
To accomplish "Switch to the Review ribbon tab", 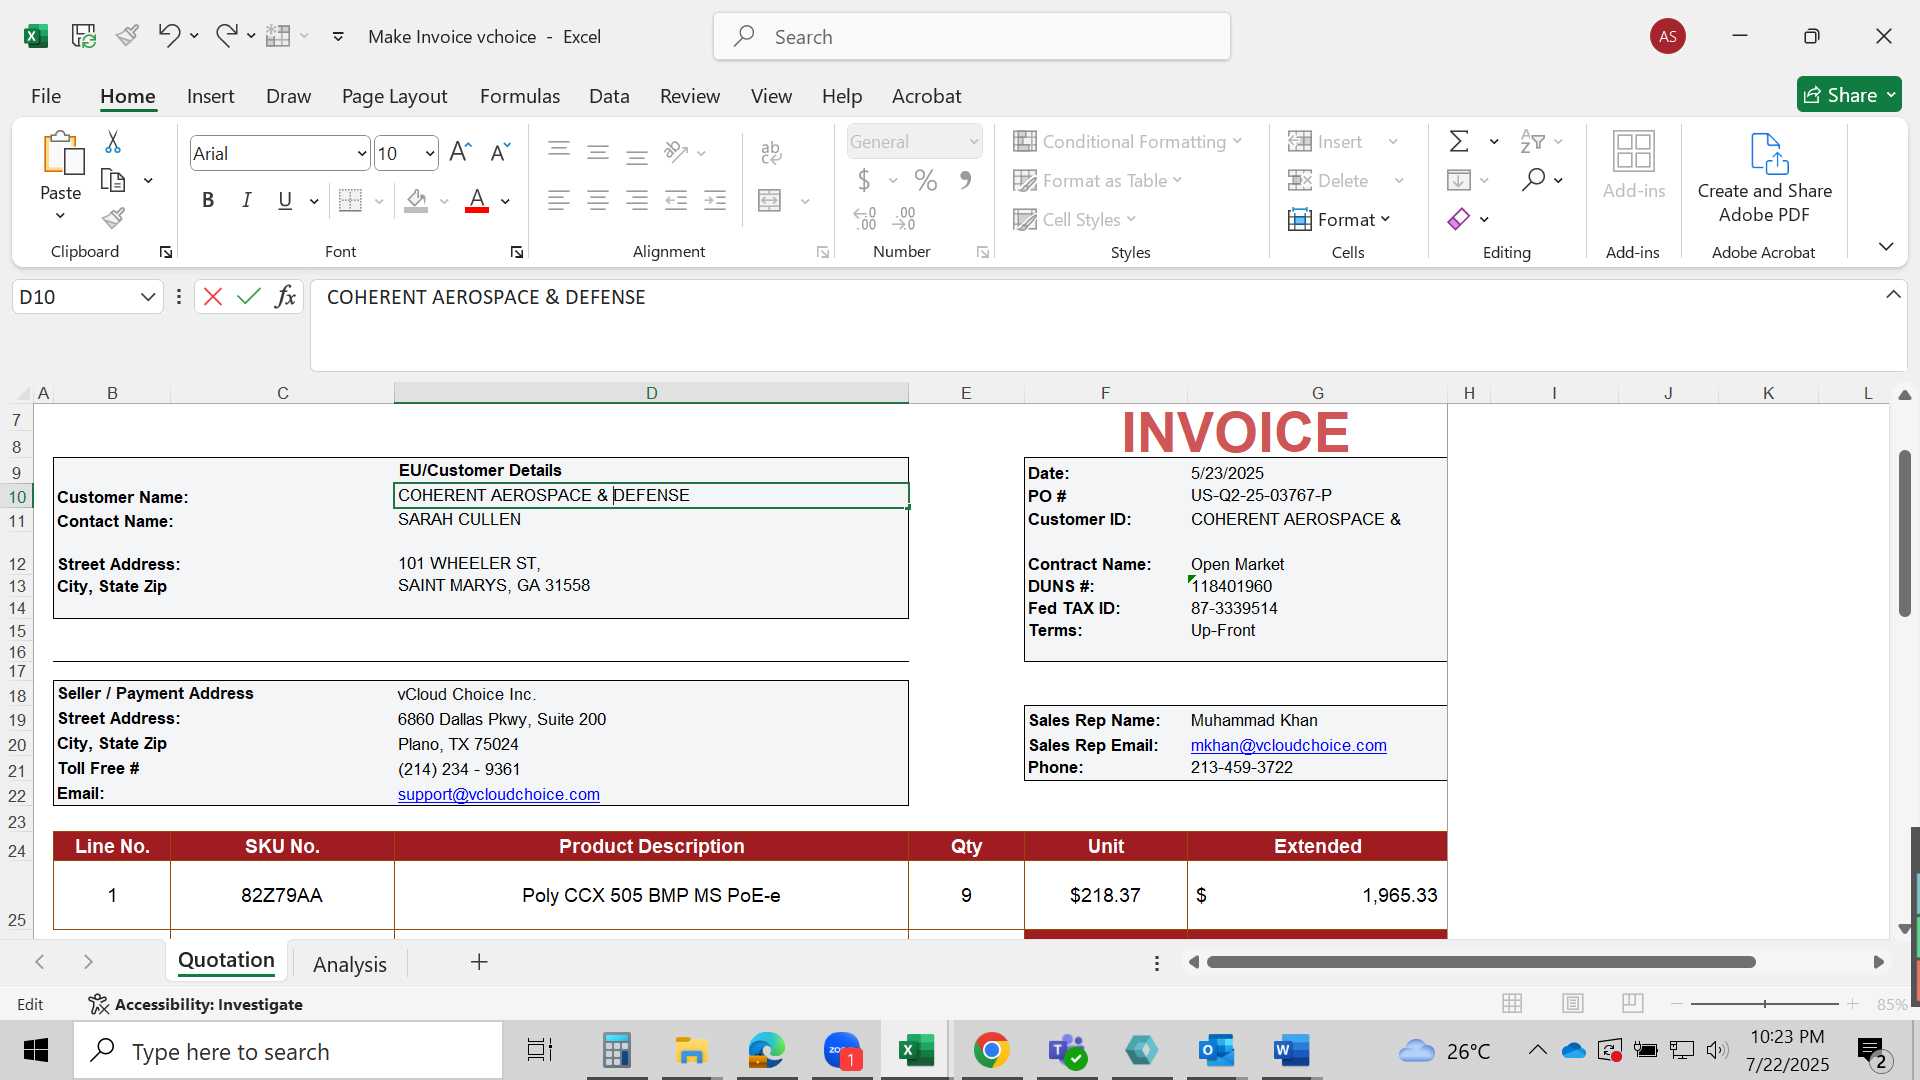I will coord(690,96).
